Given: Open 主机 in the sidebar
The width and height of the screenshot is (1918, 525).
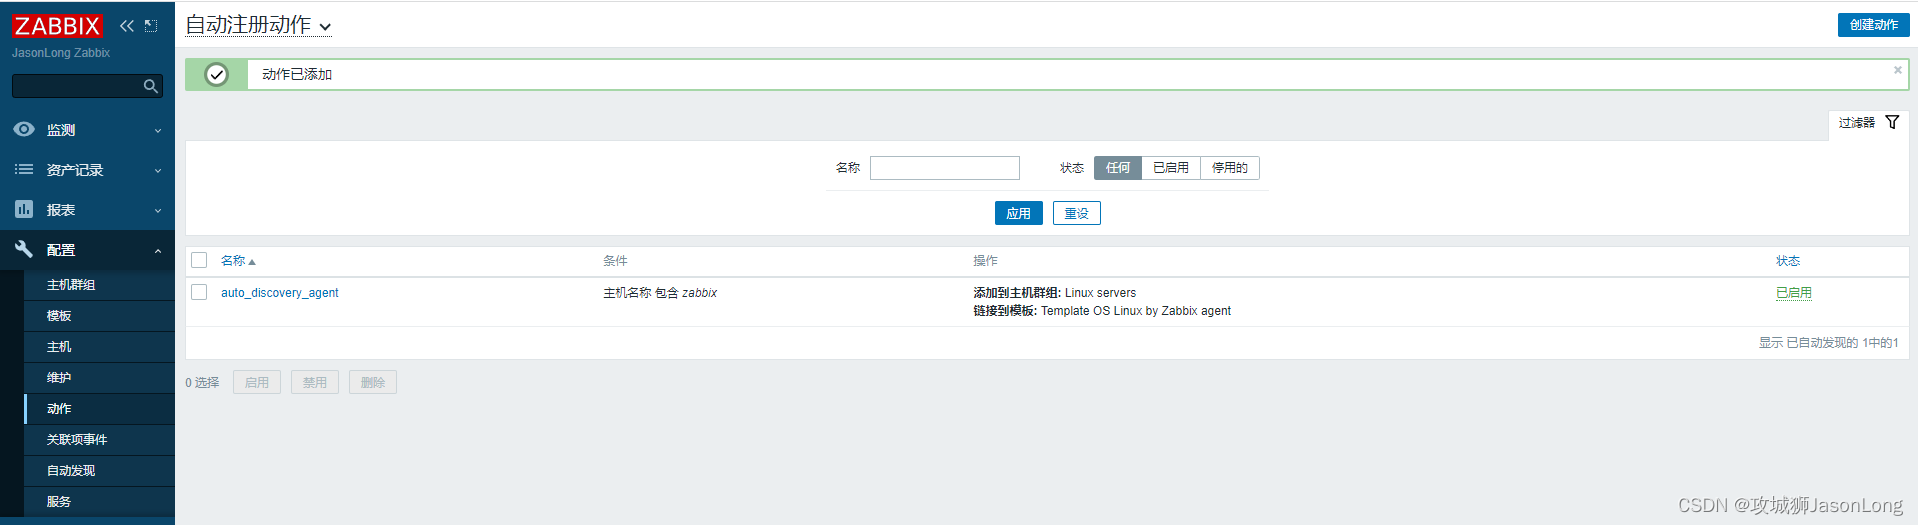Looking at the screenshot, I should pyautogui.click(x=99, y=347).
